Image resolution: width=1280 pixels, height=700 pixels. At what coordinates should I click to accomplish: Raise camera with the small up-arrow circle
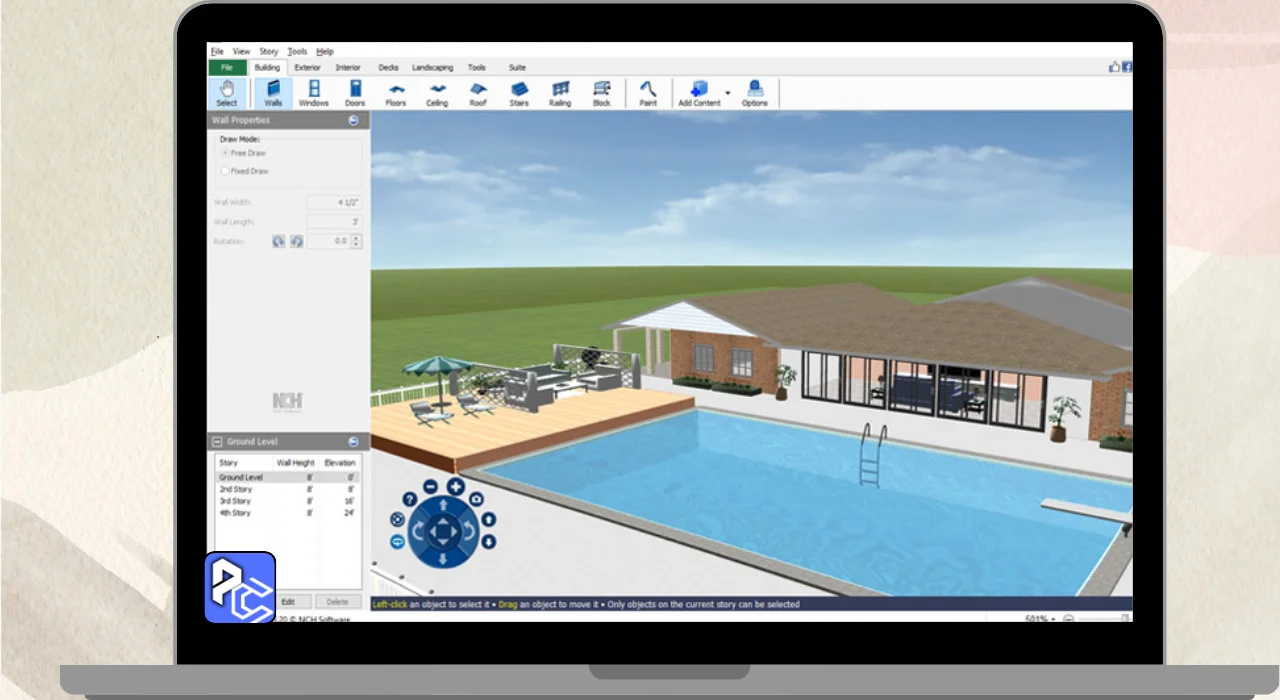click(x=489, y=519)
